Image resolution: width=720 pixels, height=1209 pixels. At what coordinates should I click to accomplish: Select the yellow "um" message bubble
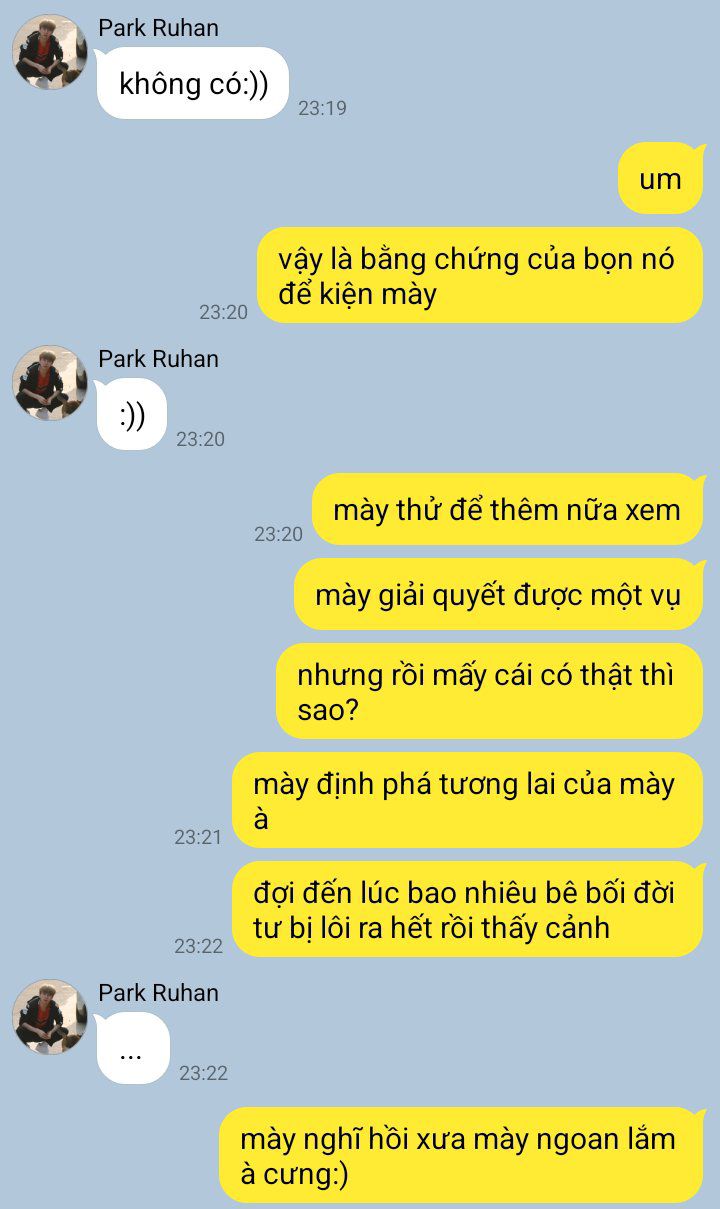click(661, 179)
